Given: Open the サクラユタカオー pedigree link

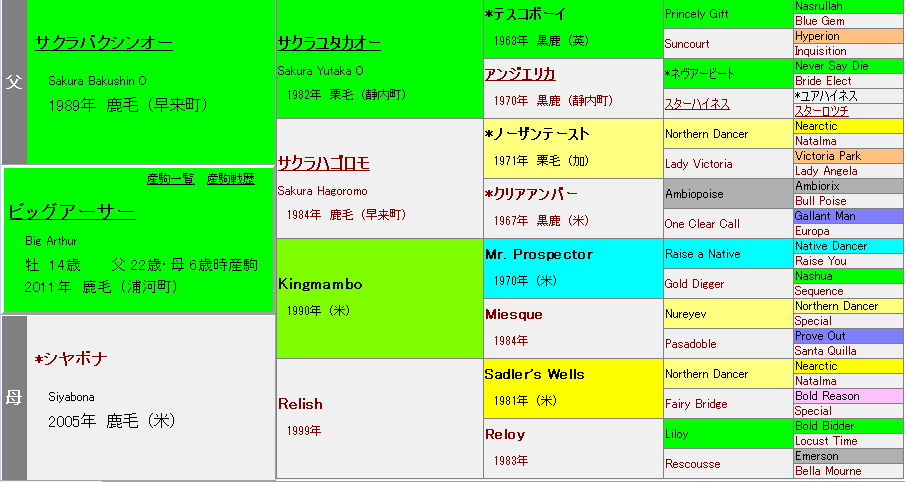Looking at the screenshot, I should (x=328, y=44).
